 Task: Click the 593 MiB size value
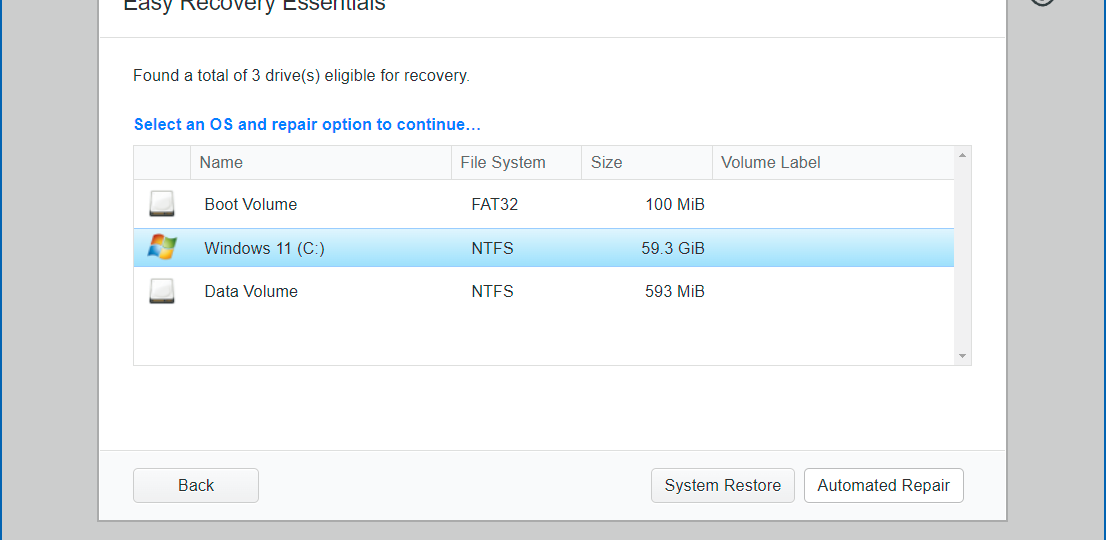(x=674, y=292)
